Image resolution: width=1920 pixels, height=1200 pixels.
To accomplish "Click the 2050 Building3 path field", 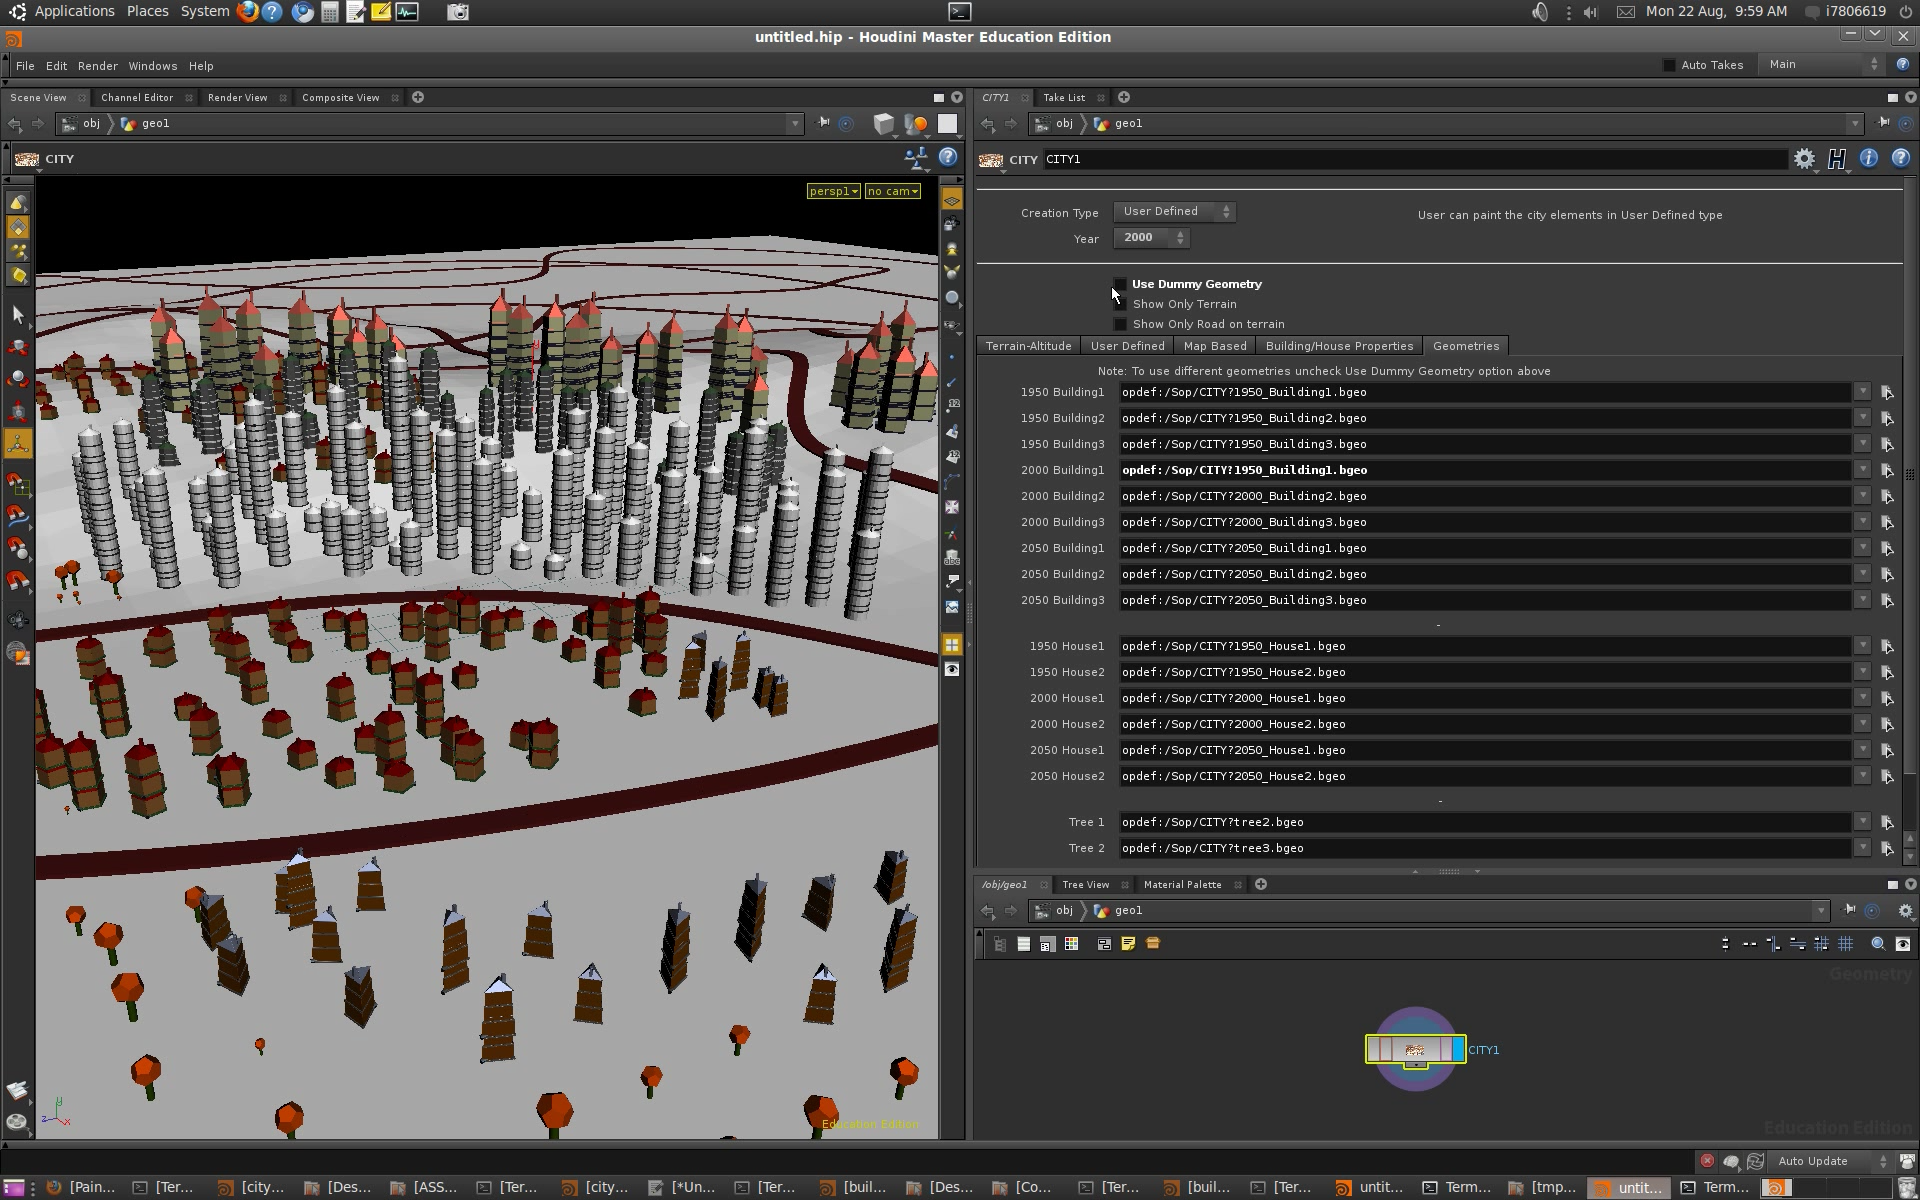I will pos(1484,600).
